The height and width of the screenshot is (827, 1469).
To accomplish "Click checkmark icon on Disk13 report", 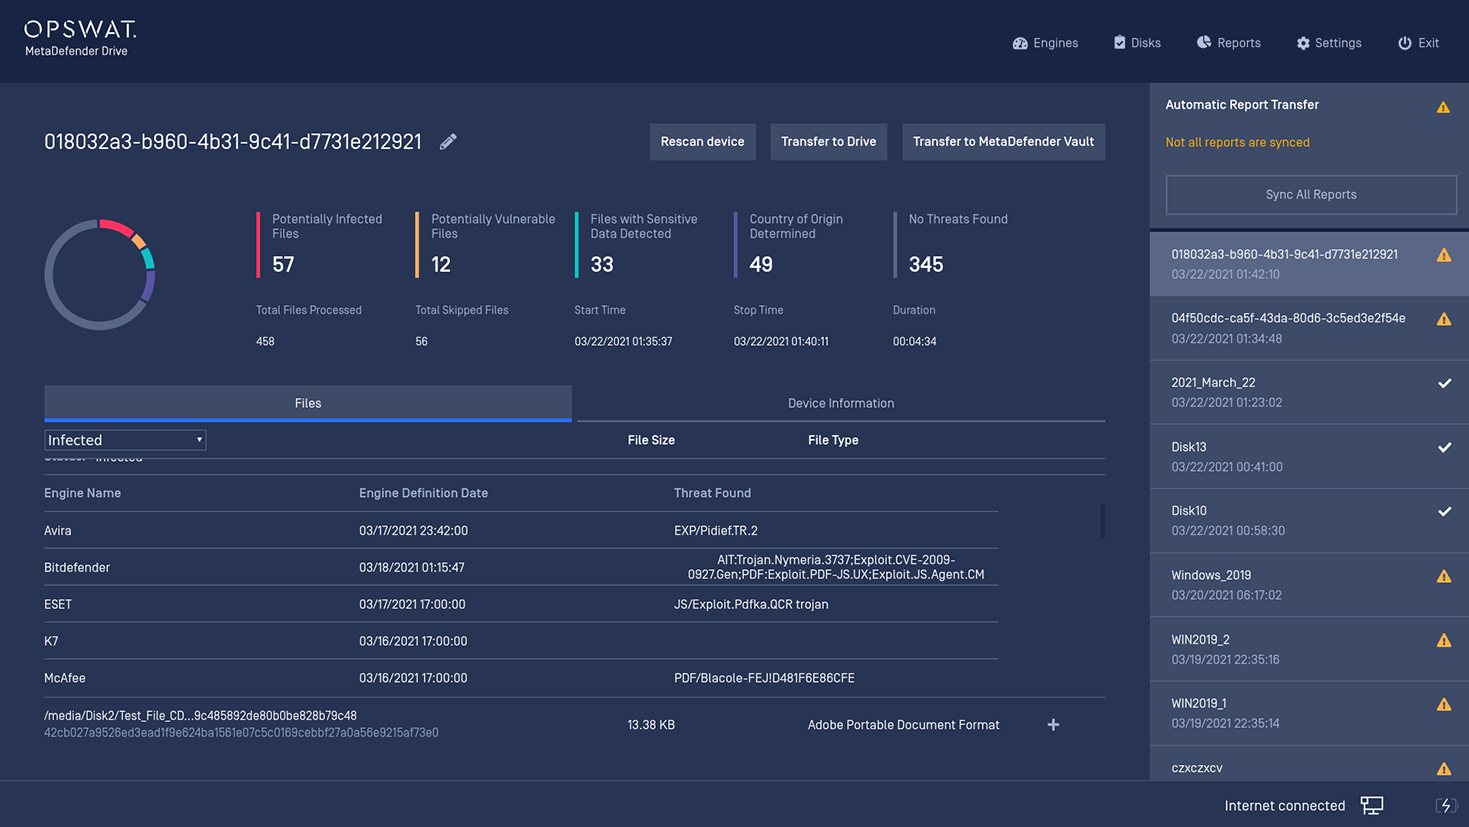I will tap(1444, 447).
